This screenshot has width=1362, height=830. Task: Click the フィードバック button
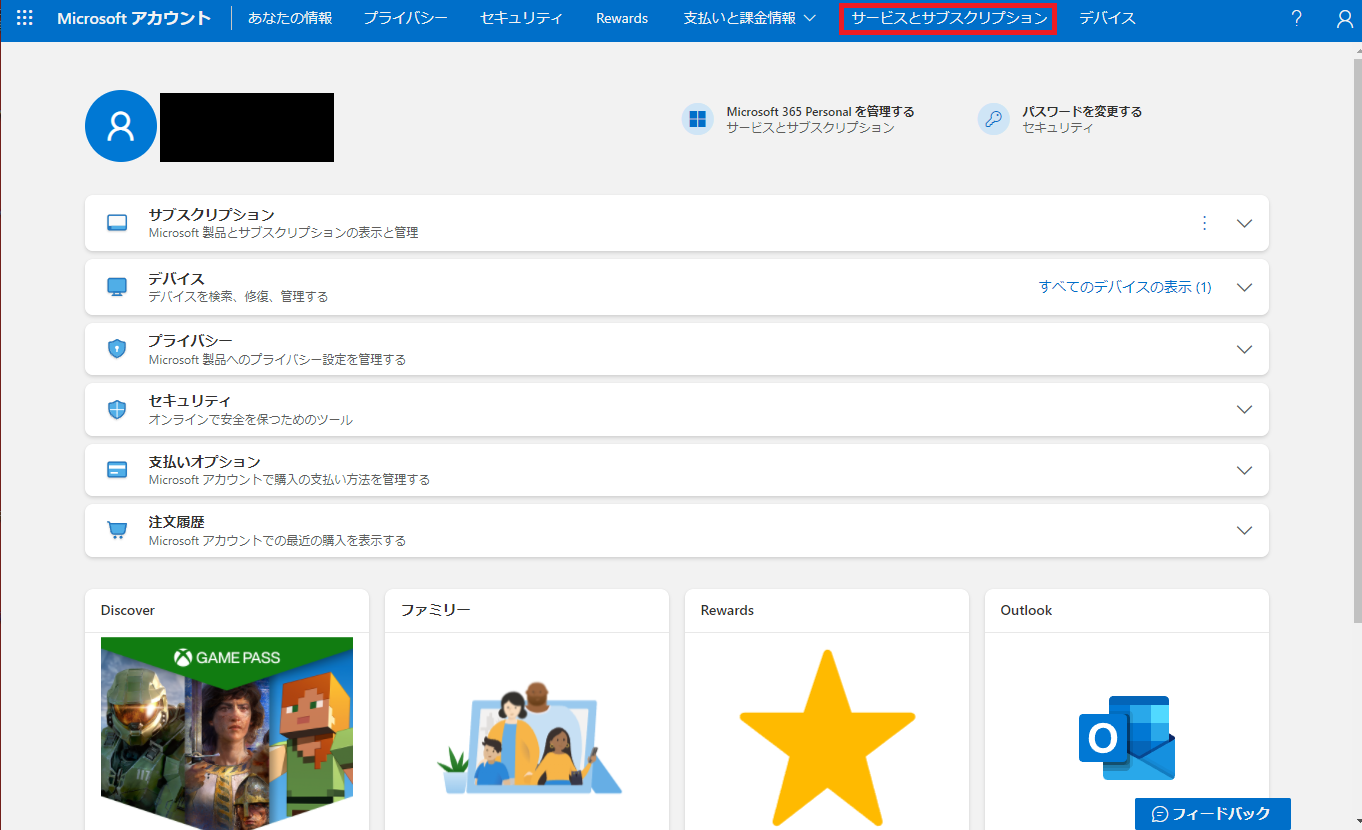pos(1212,813)
